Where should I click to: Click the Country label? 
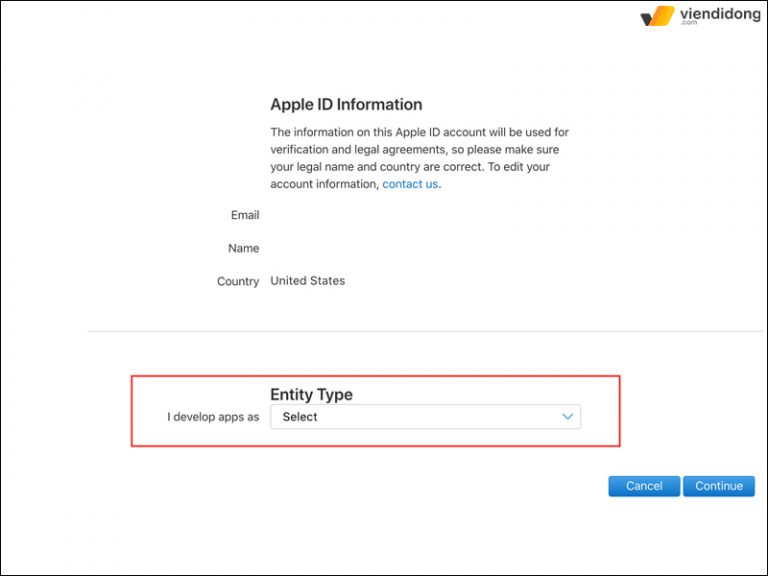point(238,281)
